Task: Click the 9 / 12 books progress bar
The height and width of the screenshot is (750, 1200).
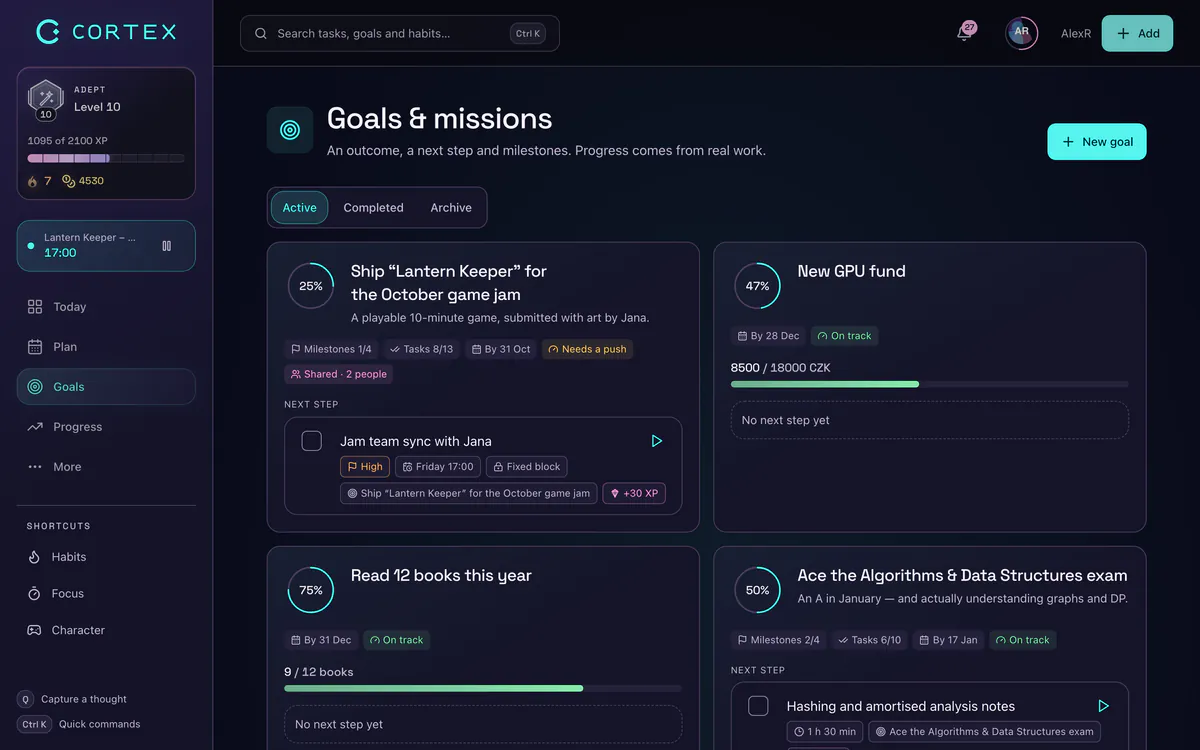Action: click(x=483, y=688)
